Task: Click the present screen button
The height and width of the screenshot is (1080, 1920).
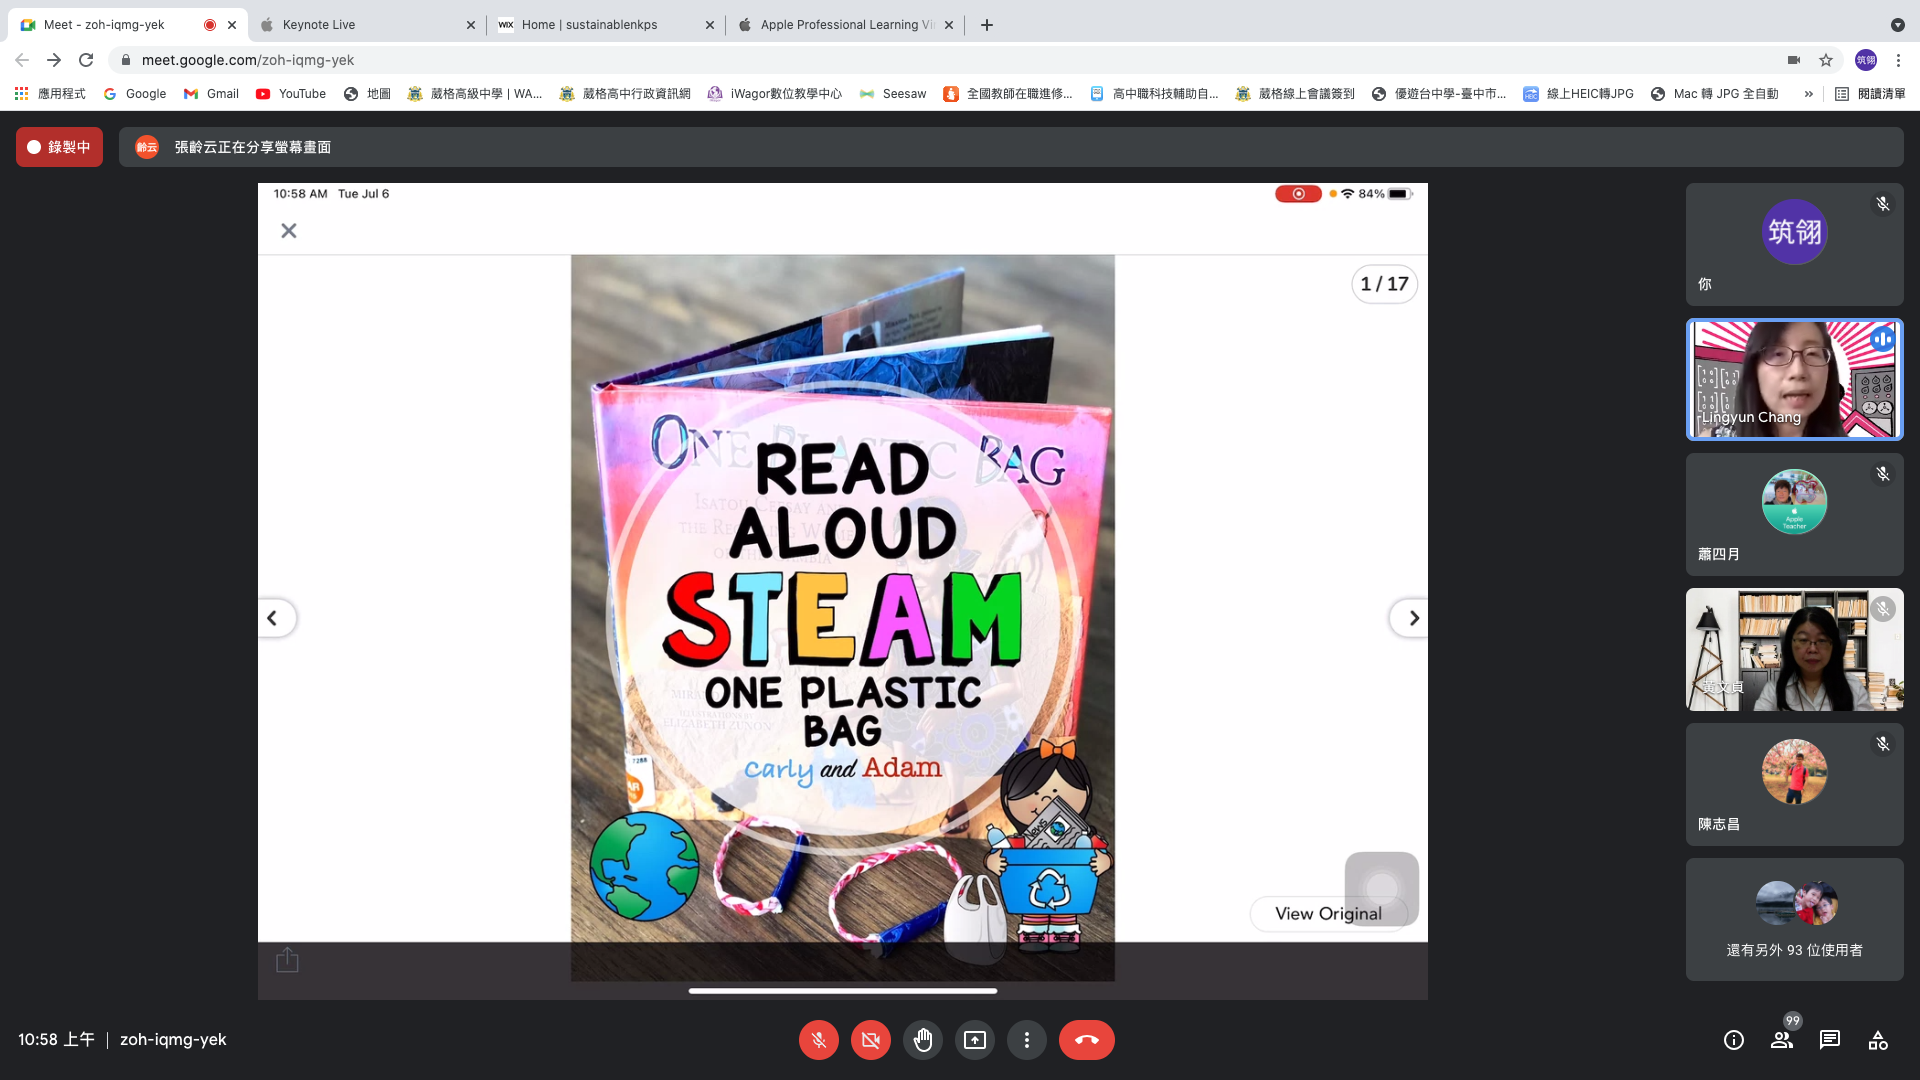Action: 975,1040
